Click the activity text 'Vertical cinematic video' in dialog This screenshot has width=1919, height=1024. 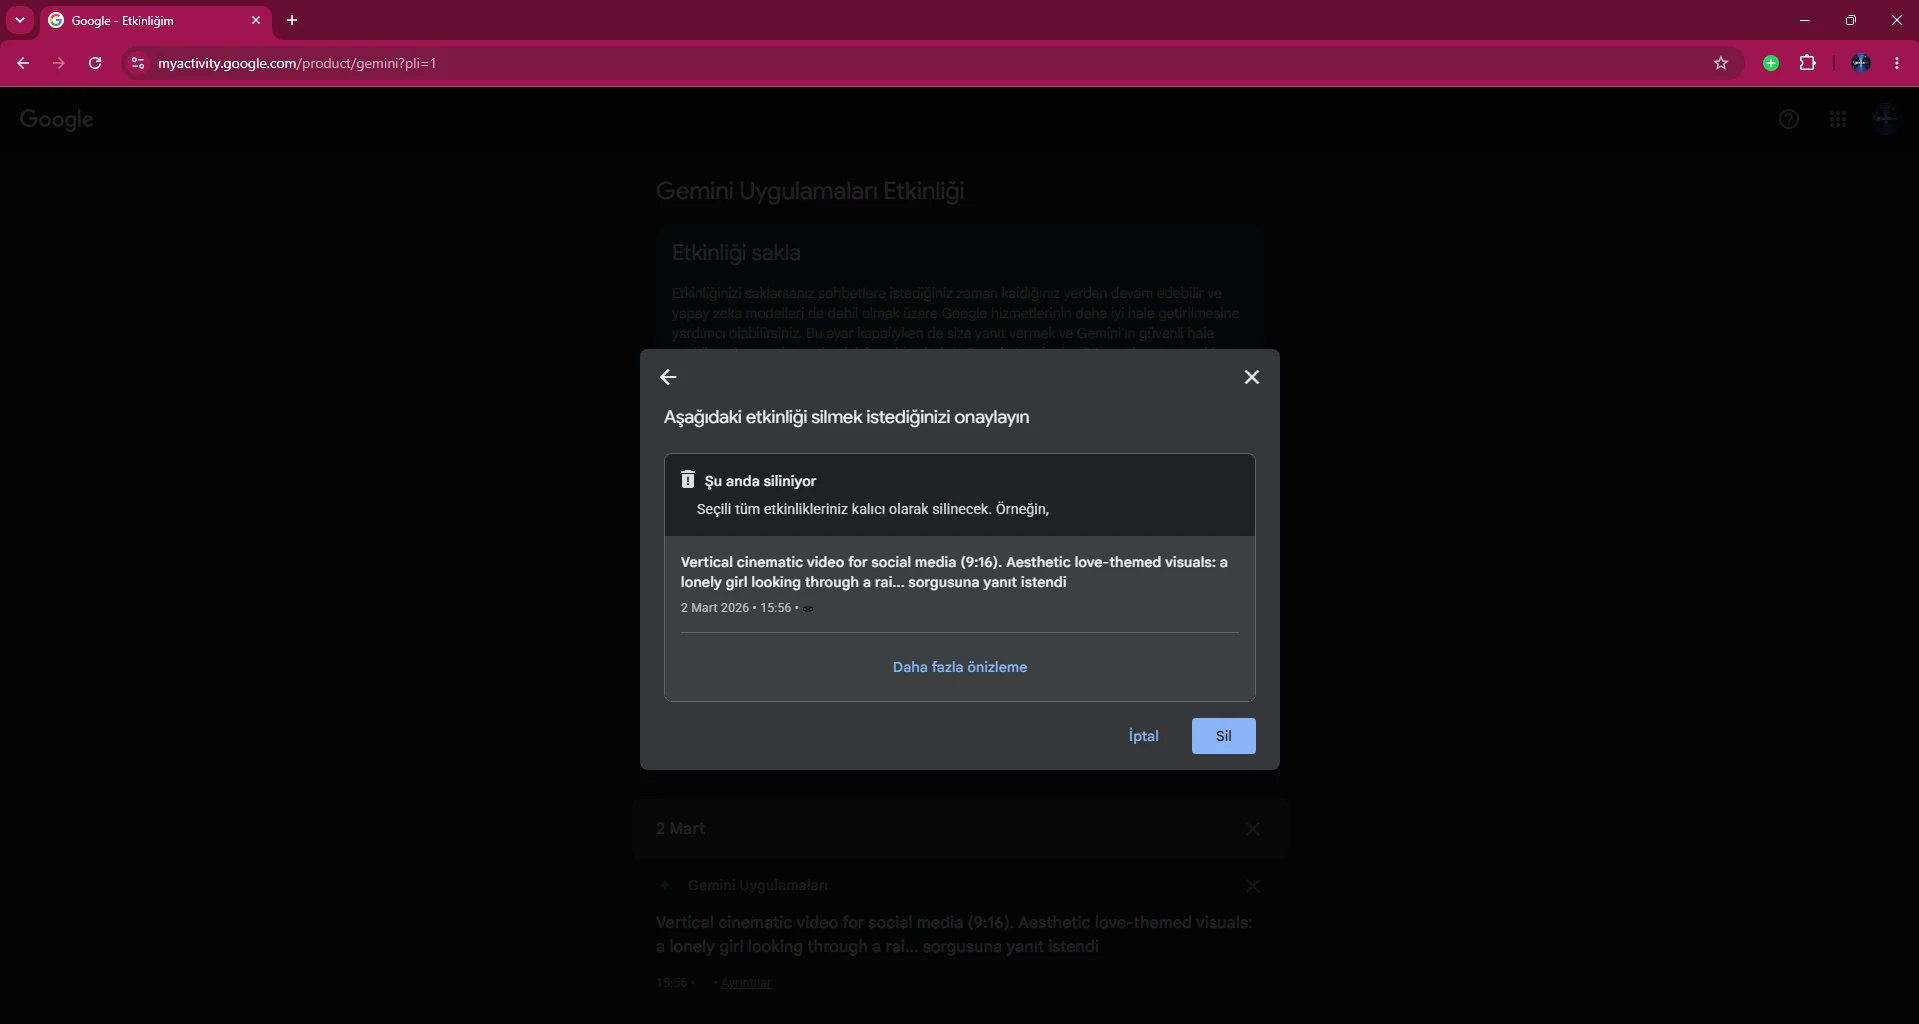(x=954, y=572)
